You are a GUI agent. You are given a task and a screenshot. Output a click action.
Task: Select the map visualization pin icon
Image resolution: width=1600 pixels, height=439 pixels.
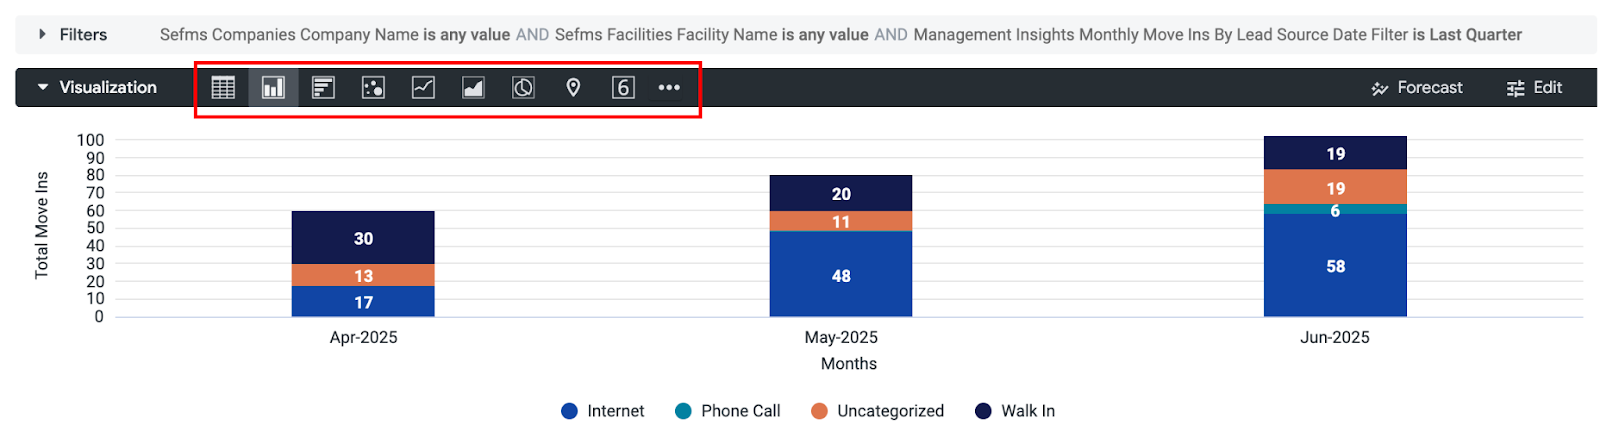573,88
